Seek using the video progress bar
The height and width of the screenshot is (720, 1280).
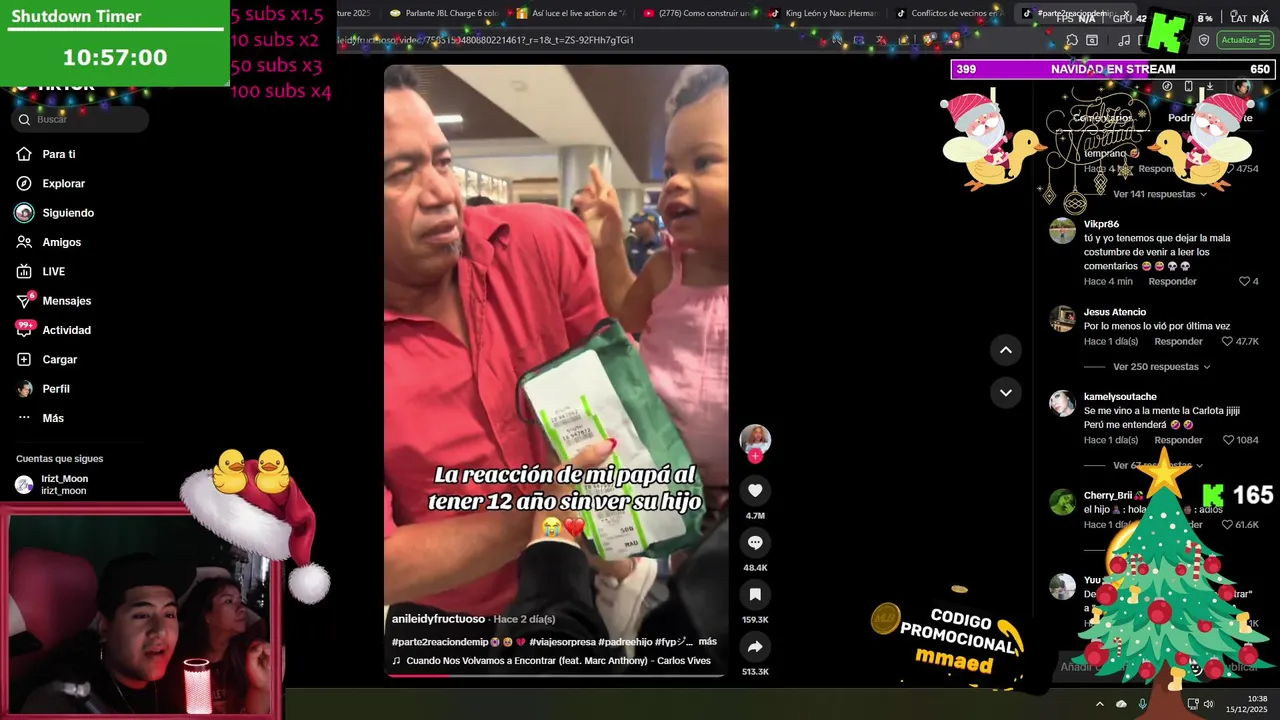click(x=556, y=675)
